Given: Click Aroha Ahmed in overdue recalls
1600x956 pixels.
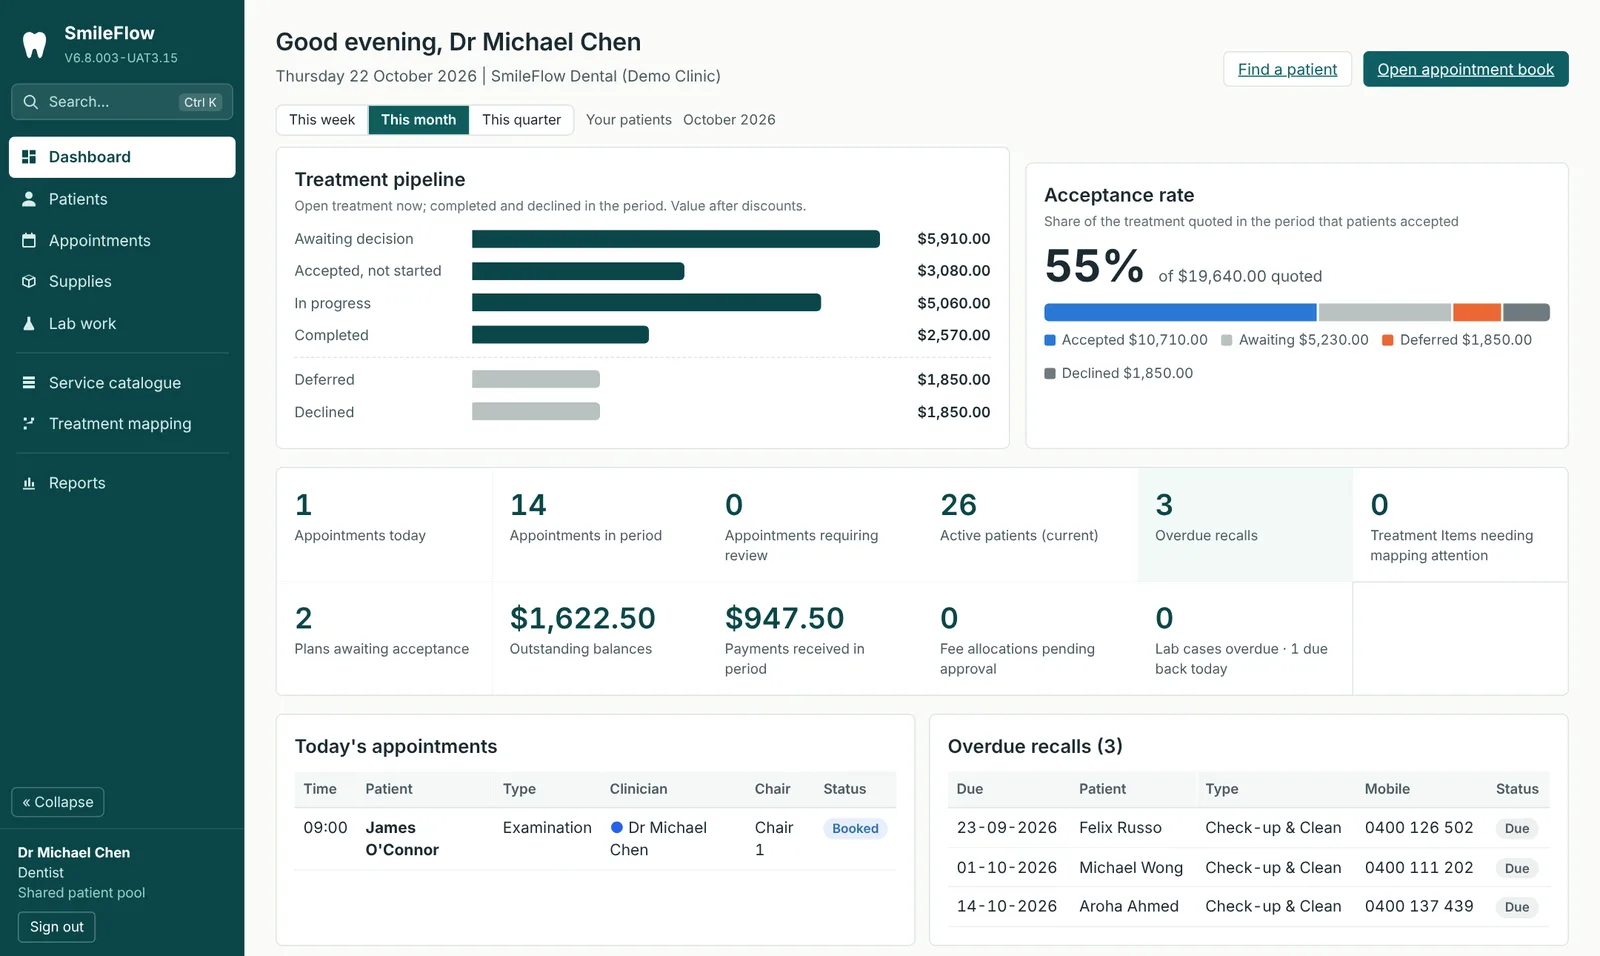Looking at the screenshot, I should pos(1129,907).
